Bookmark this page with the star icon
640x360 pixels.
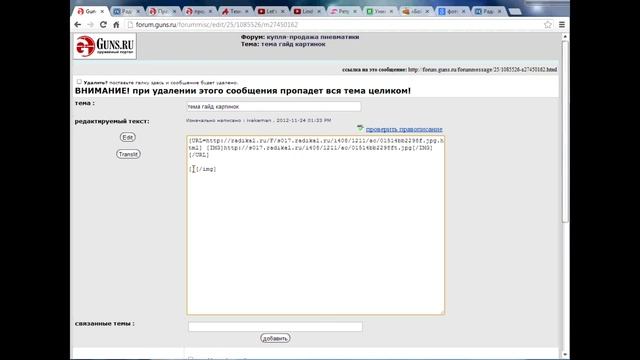pyautogui.click(x=548, y=25)
